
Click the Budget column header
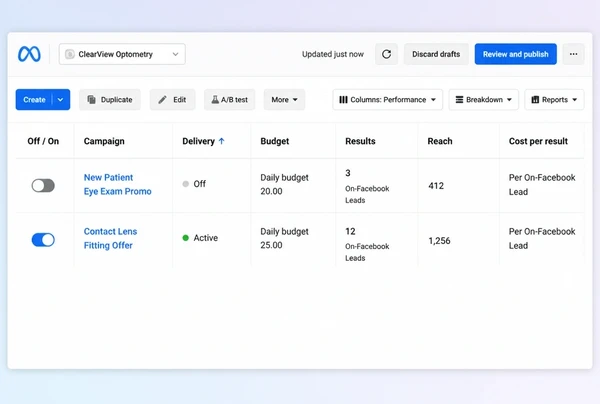coord(275,141)
